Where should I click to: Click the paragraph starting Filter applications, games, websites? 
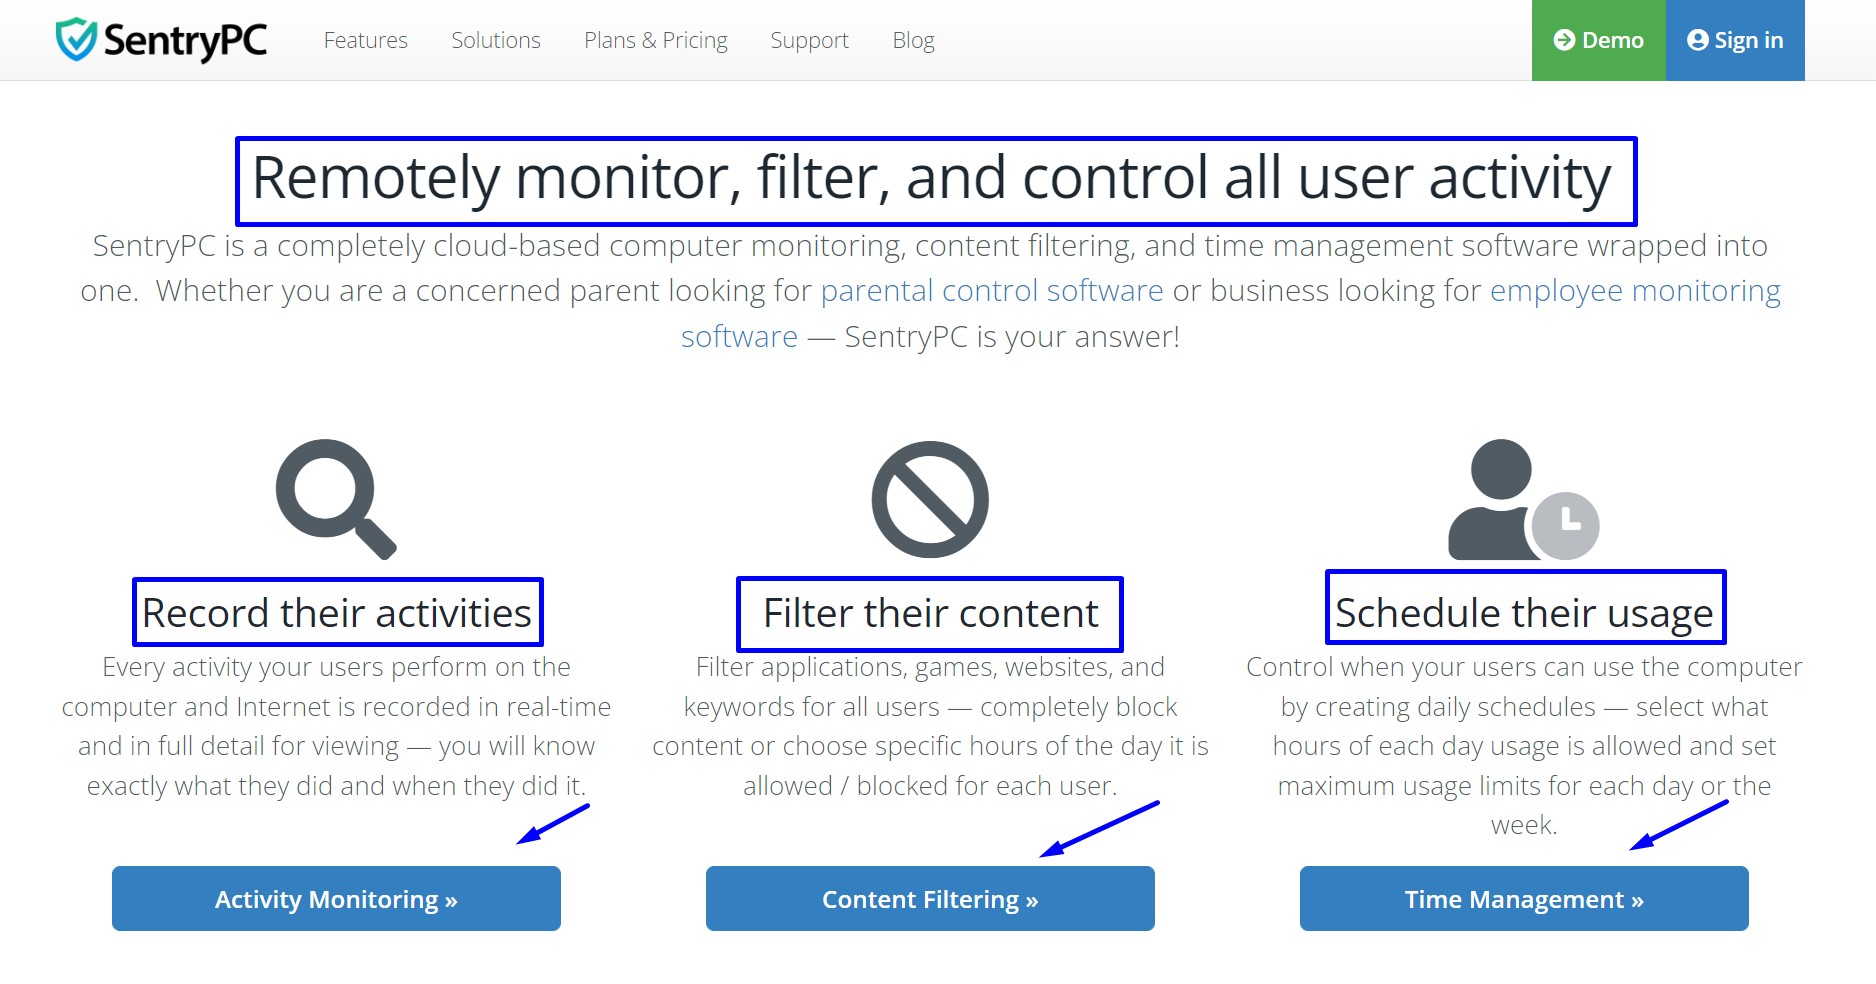[x=930, y=726]
